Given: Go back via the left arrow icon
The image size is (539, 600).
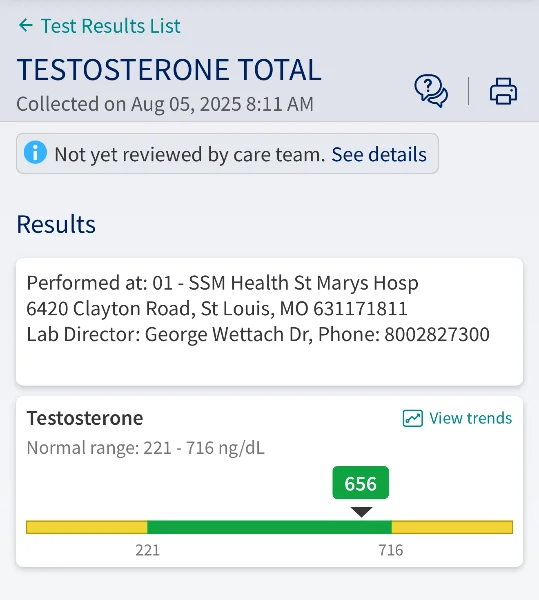Looking at the screenshot, I should pos(26,26).
